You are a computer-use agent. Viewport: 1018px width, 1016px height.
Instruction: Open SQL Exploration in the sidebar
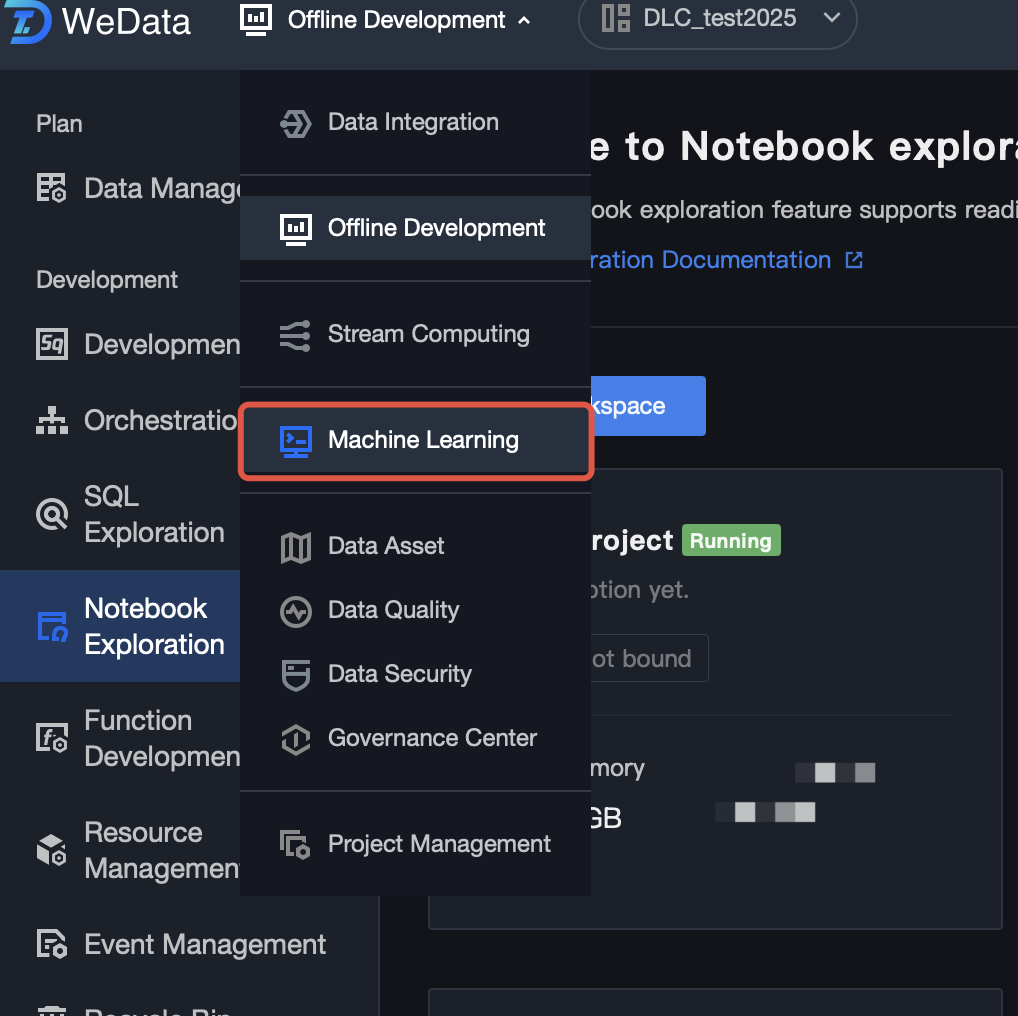pyautogui.click(x=154, y=514)
